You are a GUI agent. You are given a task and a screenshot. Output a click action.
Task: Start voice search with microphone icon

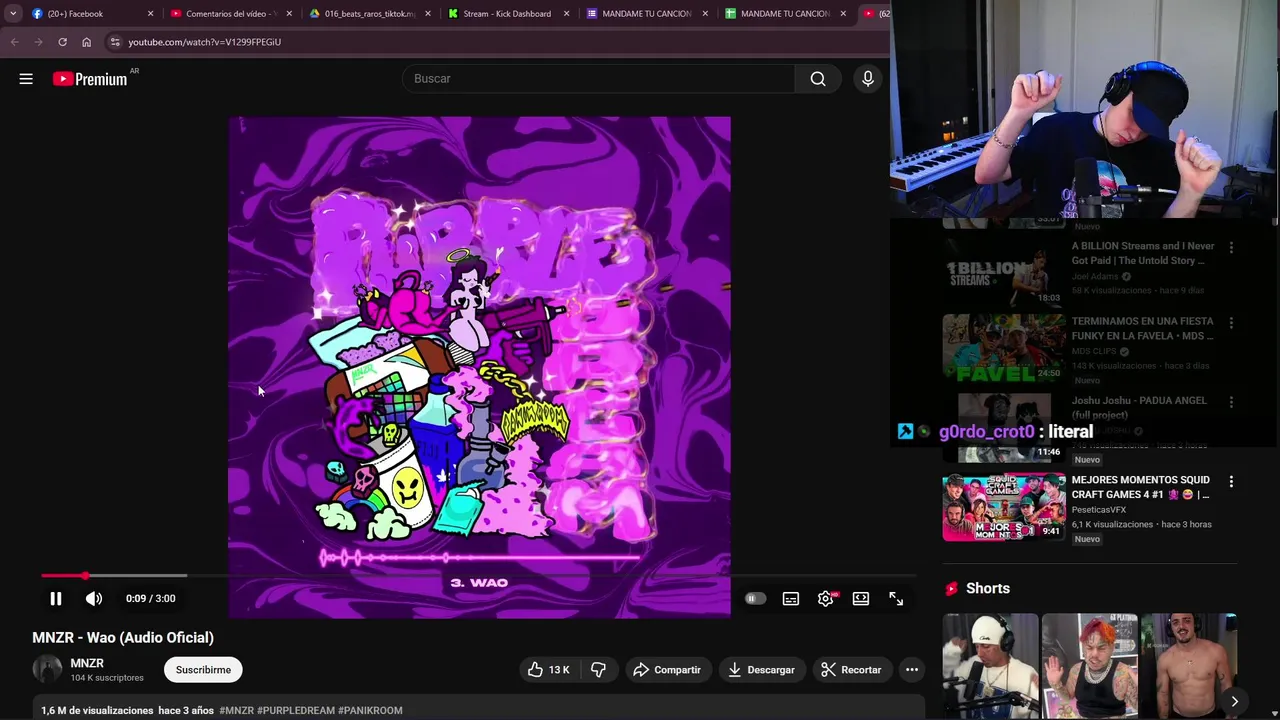[x=868, y=78]
